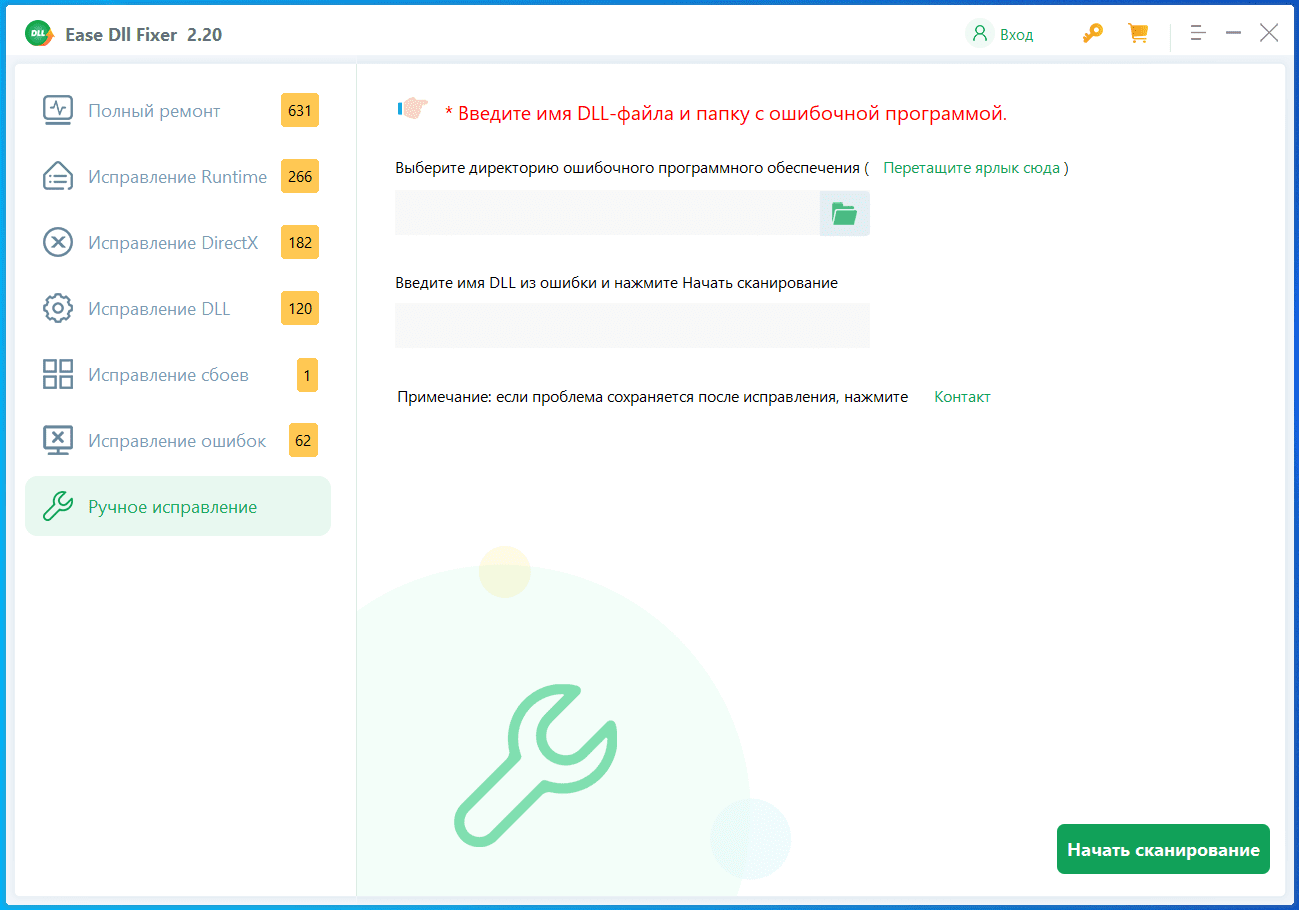Click the Ручное исправление wrench icon
The image size is (1299, 910).
point(58,506)
